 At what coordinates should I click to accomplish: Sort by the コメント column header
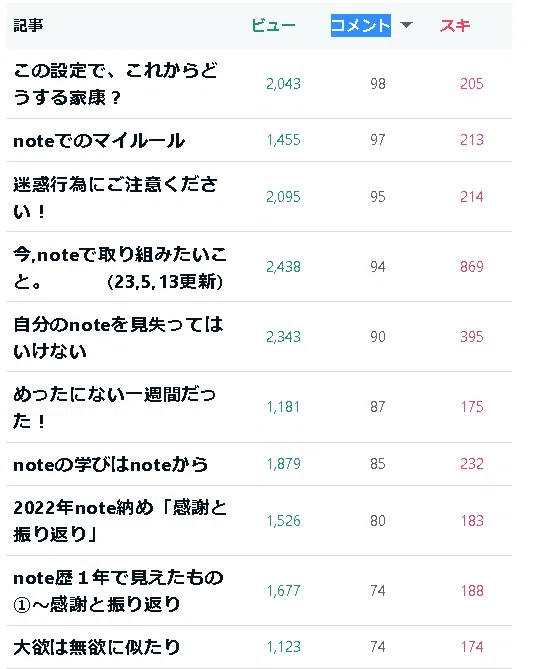pyautogui.click(x=361, y=26)
